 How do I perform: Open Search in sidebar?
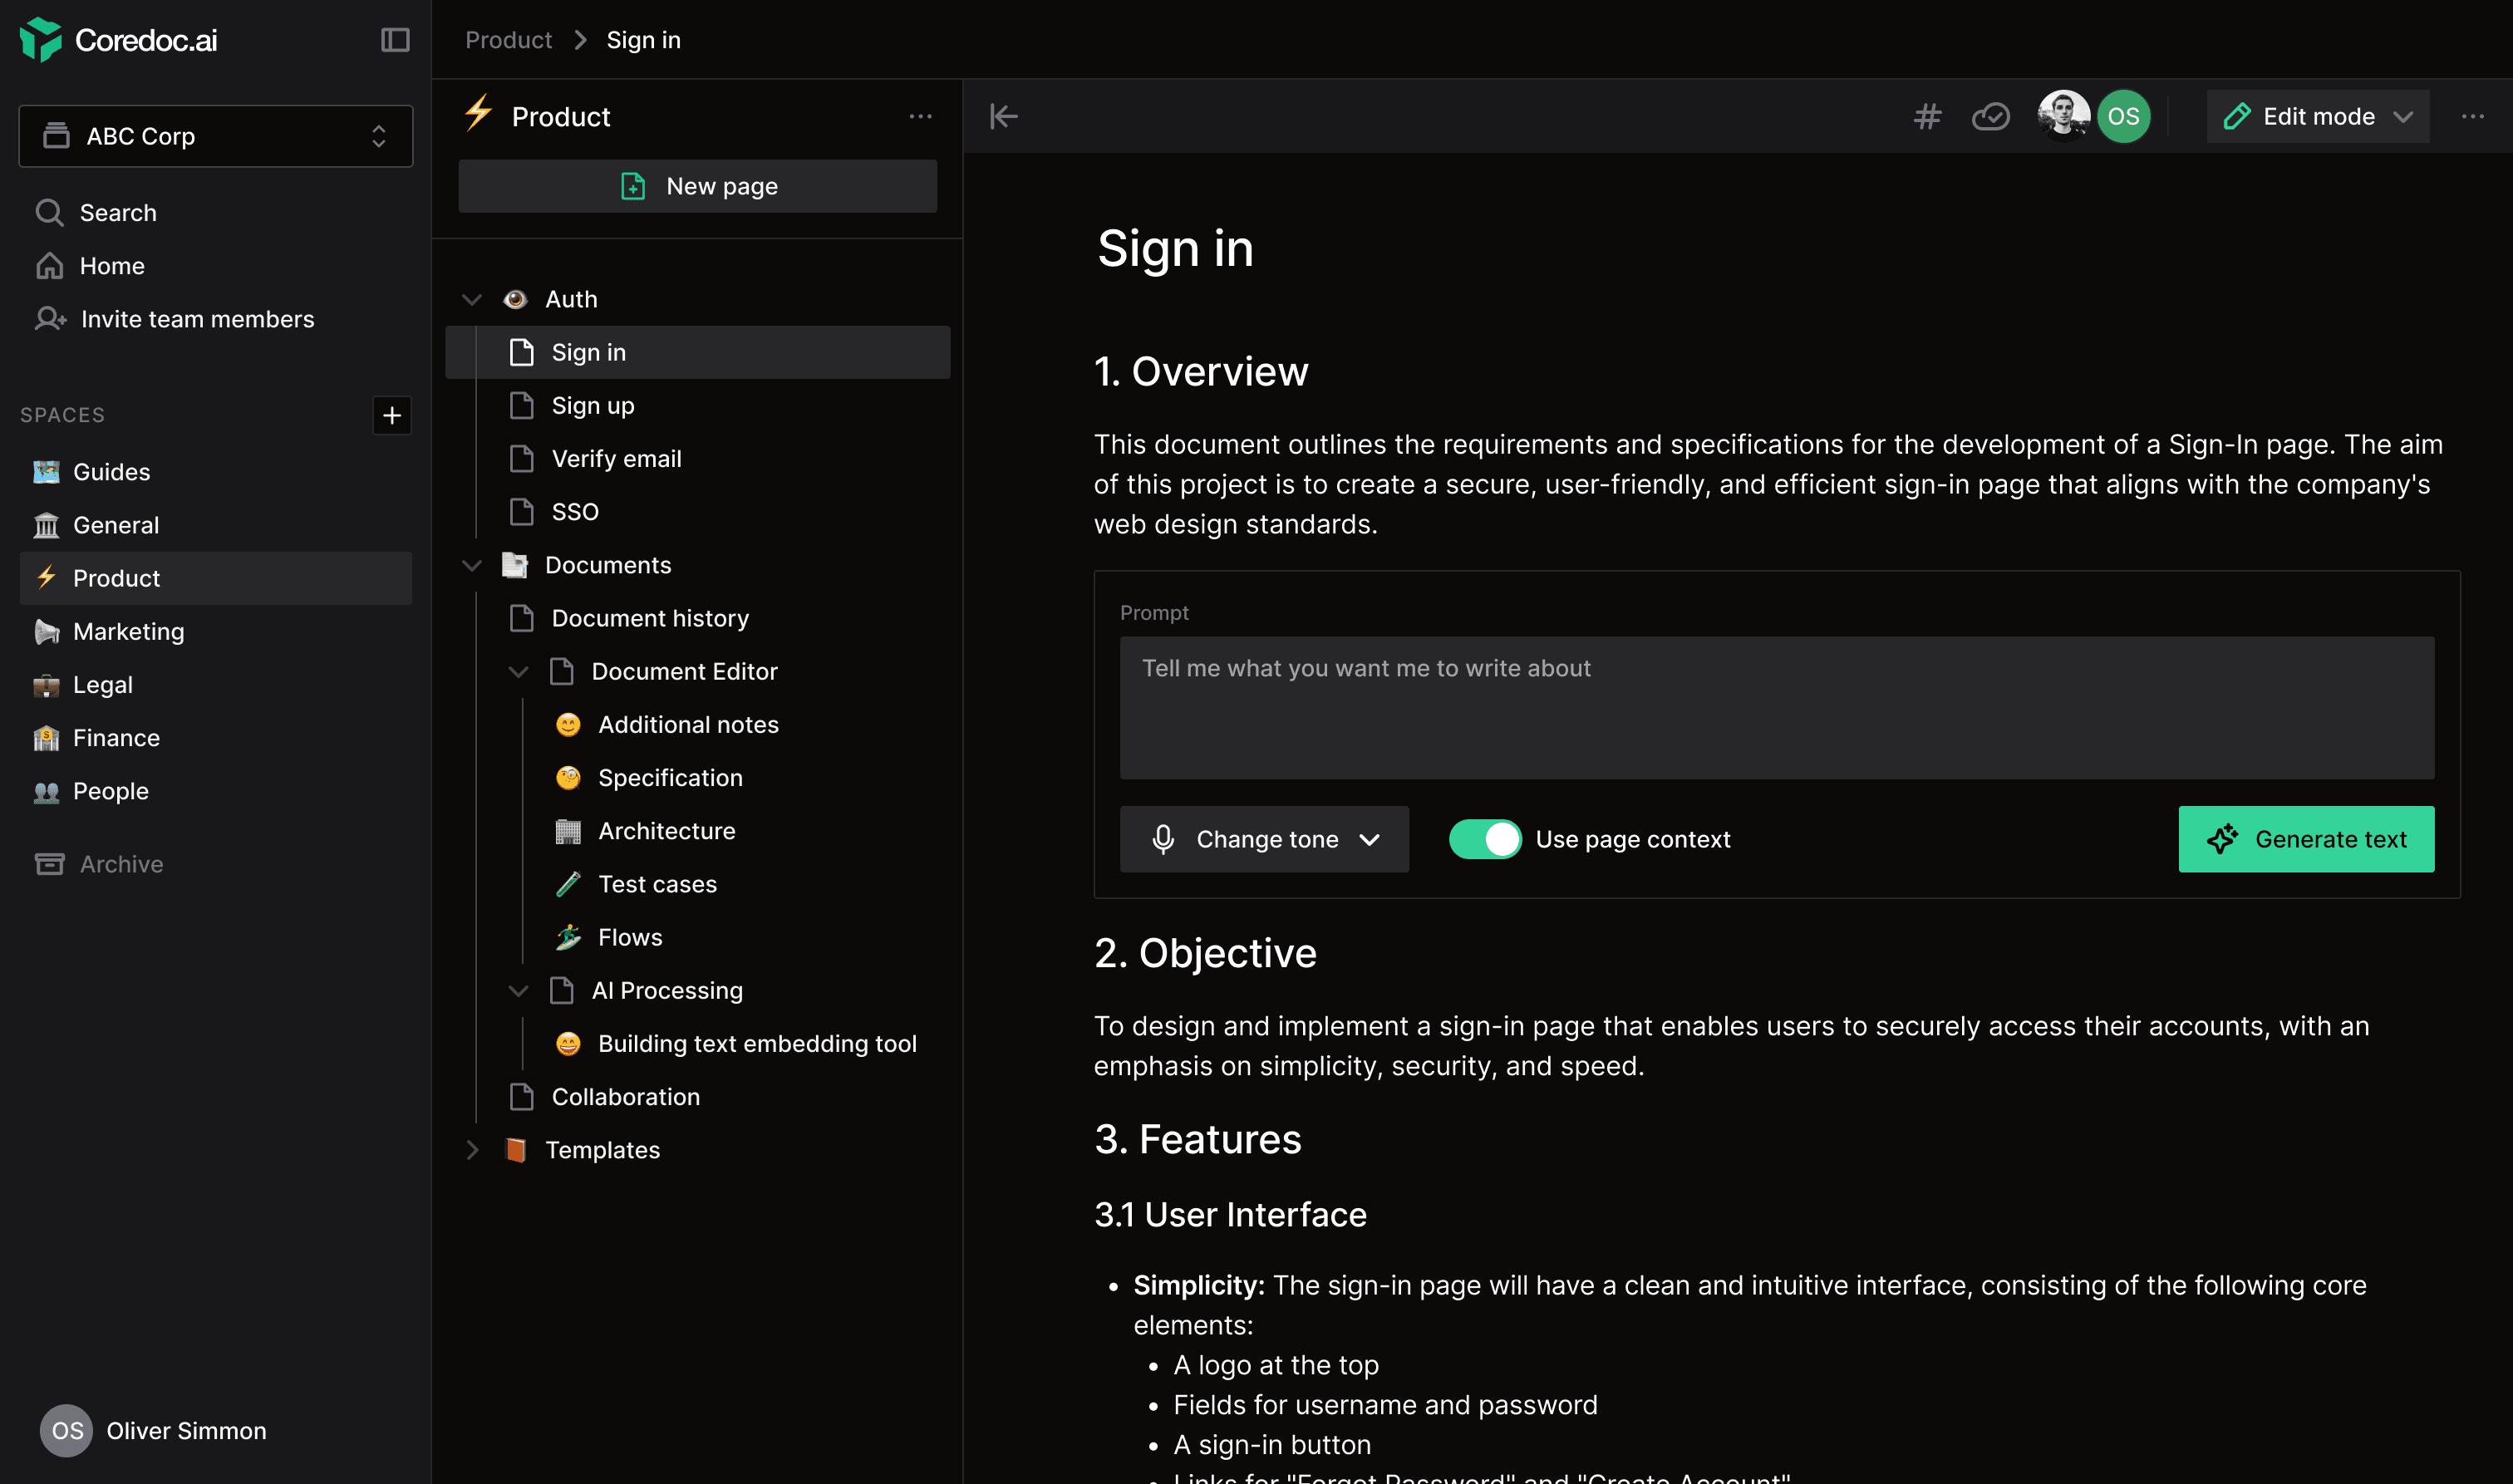tap(117, 213)
